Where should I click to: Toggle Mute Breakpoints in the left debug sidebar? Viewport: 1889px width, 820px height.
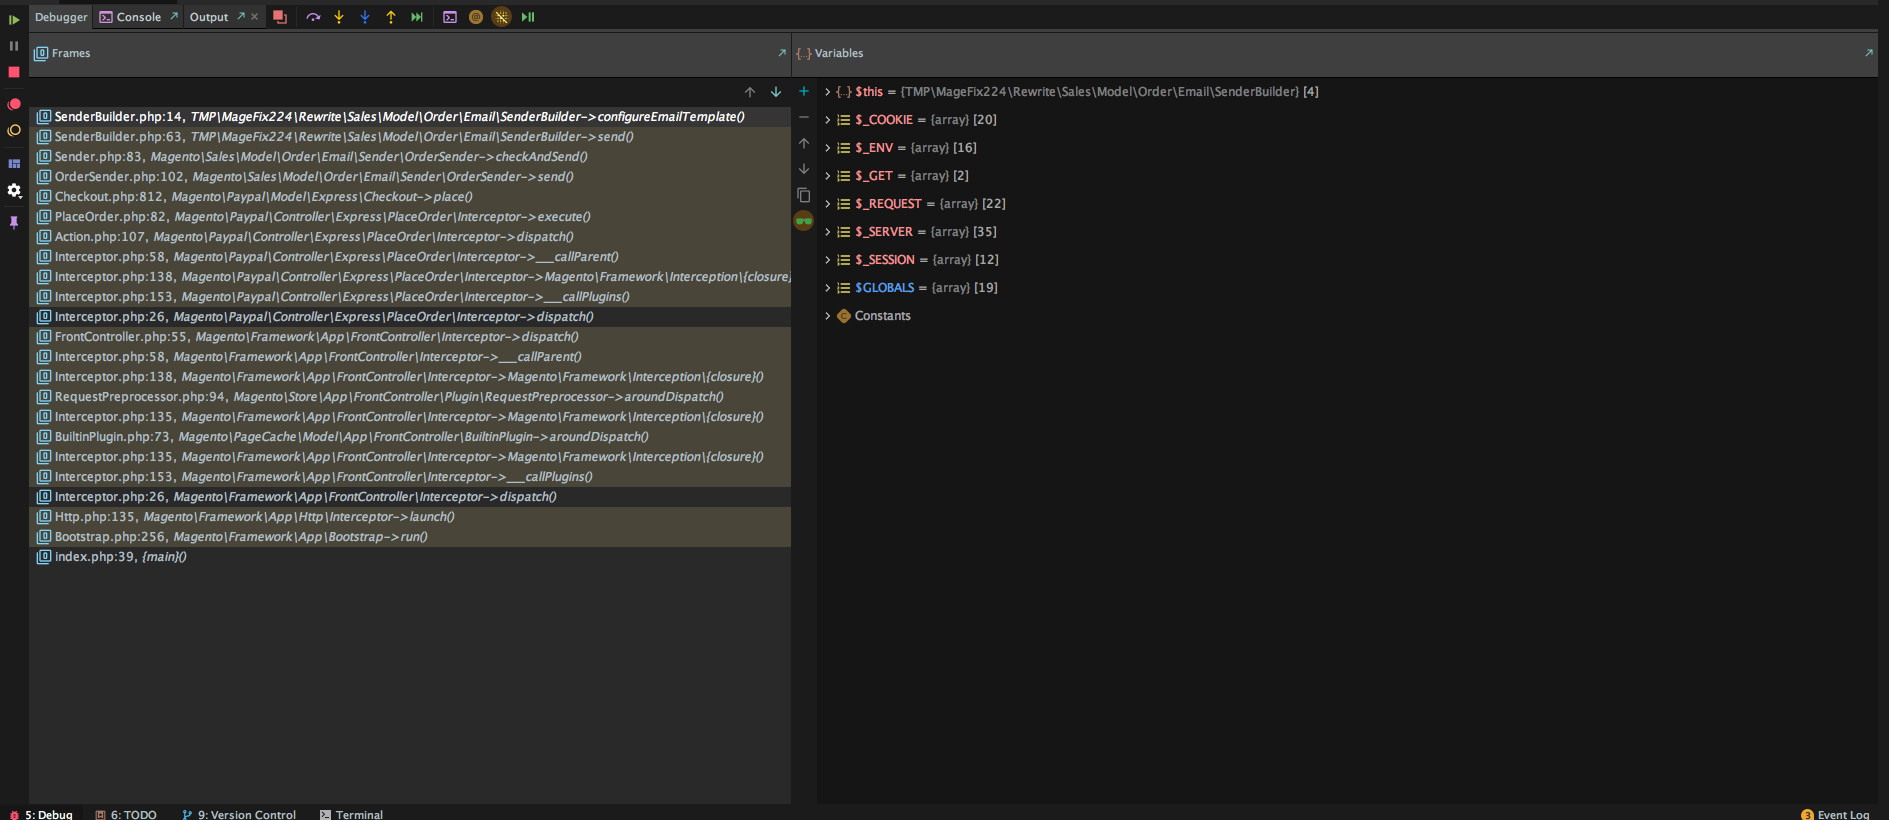click(x=14, y=130)
